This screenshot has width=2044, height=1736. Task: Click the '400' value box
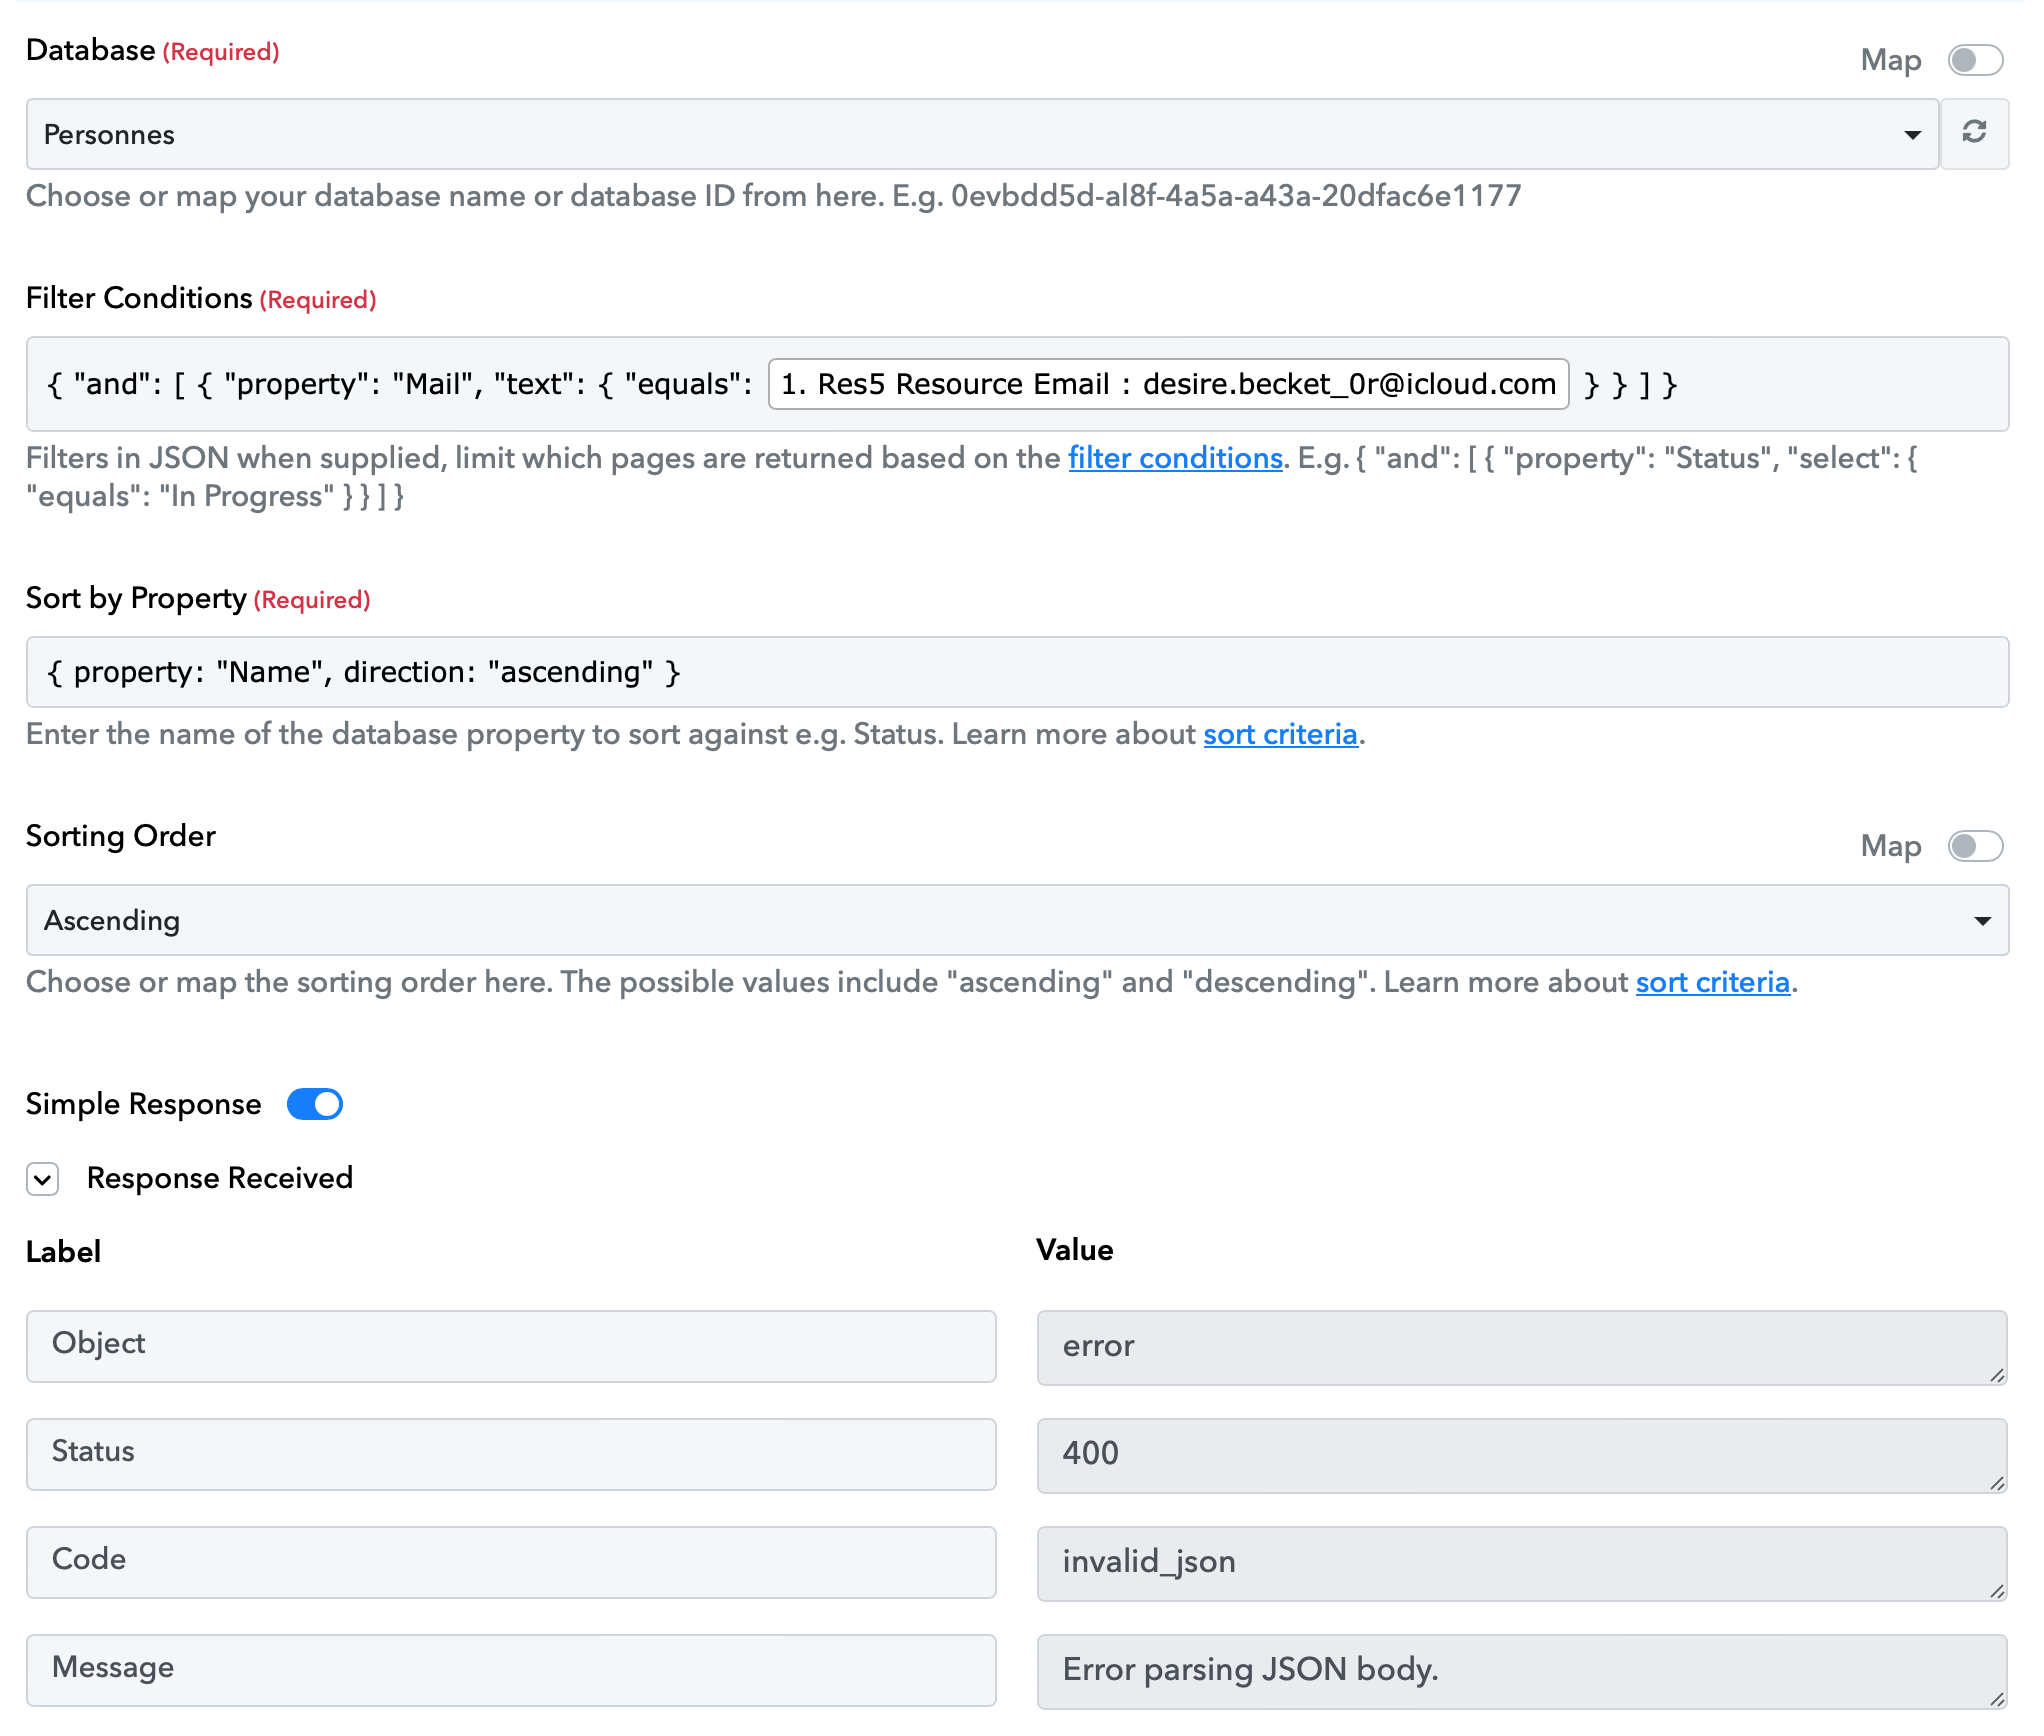coord(1522,1456)
